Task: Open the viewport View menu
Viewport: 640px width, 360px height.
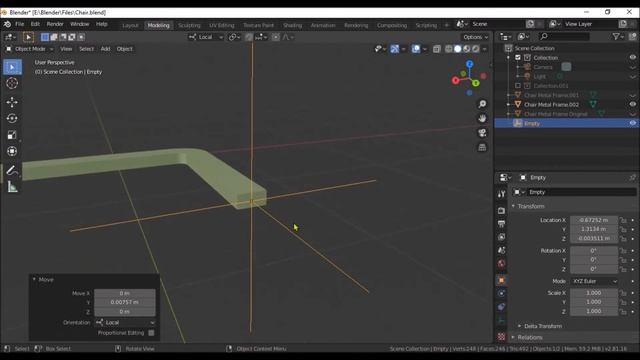Action: click(x=66, y=49)
